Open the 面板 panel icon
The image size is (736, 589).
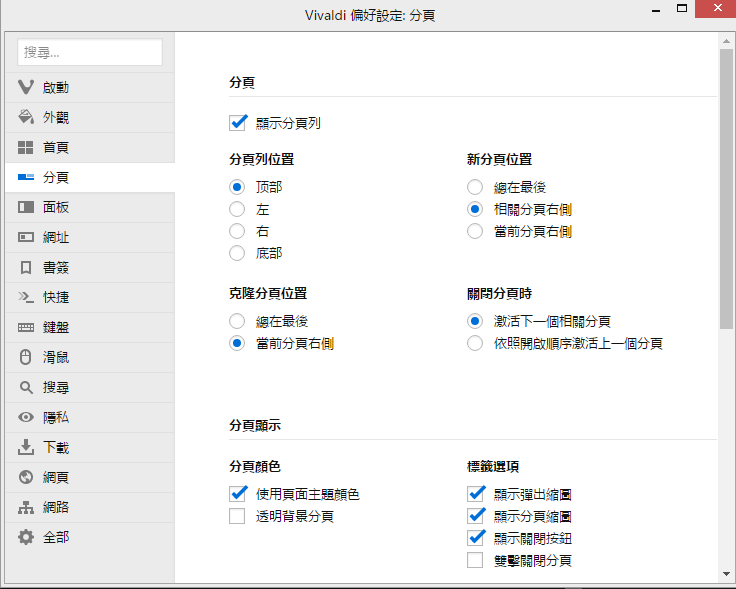(x=26, y=207)
